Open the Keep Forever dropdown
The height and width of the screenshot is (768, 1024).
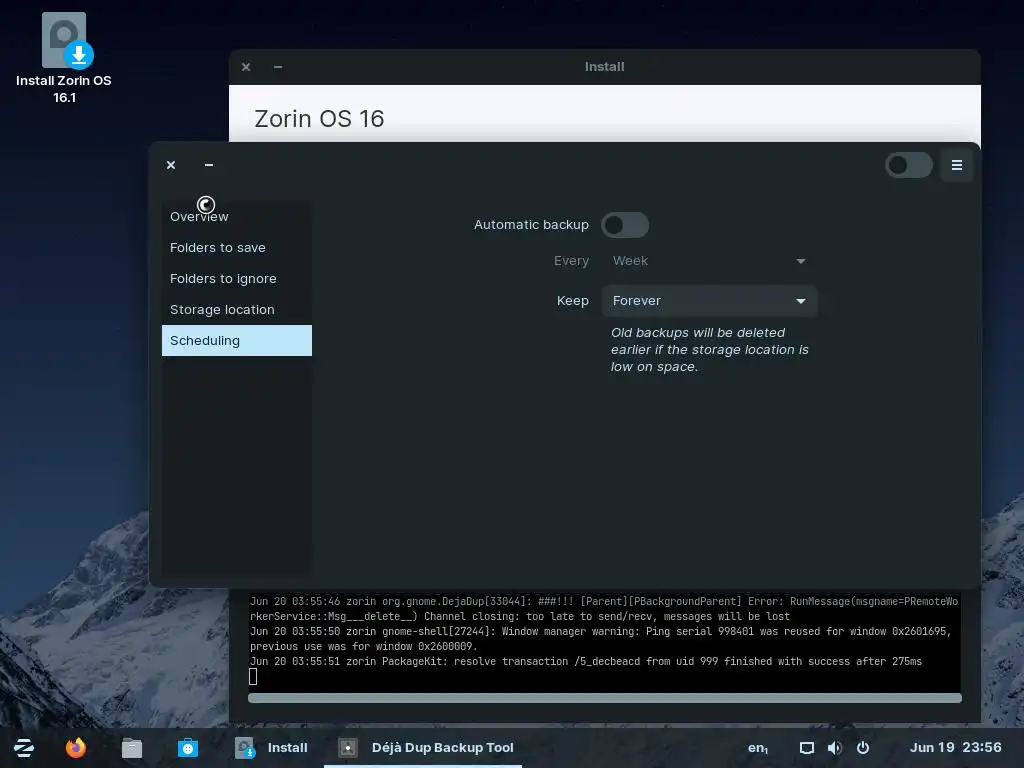click(709, 301)
